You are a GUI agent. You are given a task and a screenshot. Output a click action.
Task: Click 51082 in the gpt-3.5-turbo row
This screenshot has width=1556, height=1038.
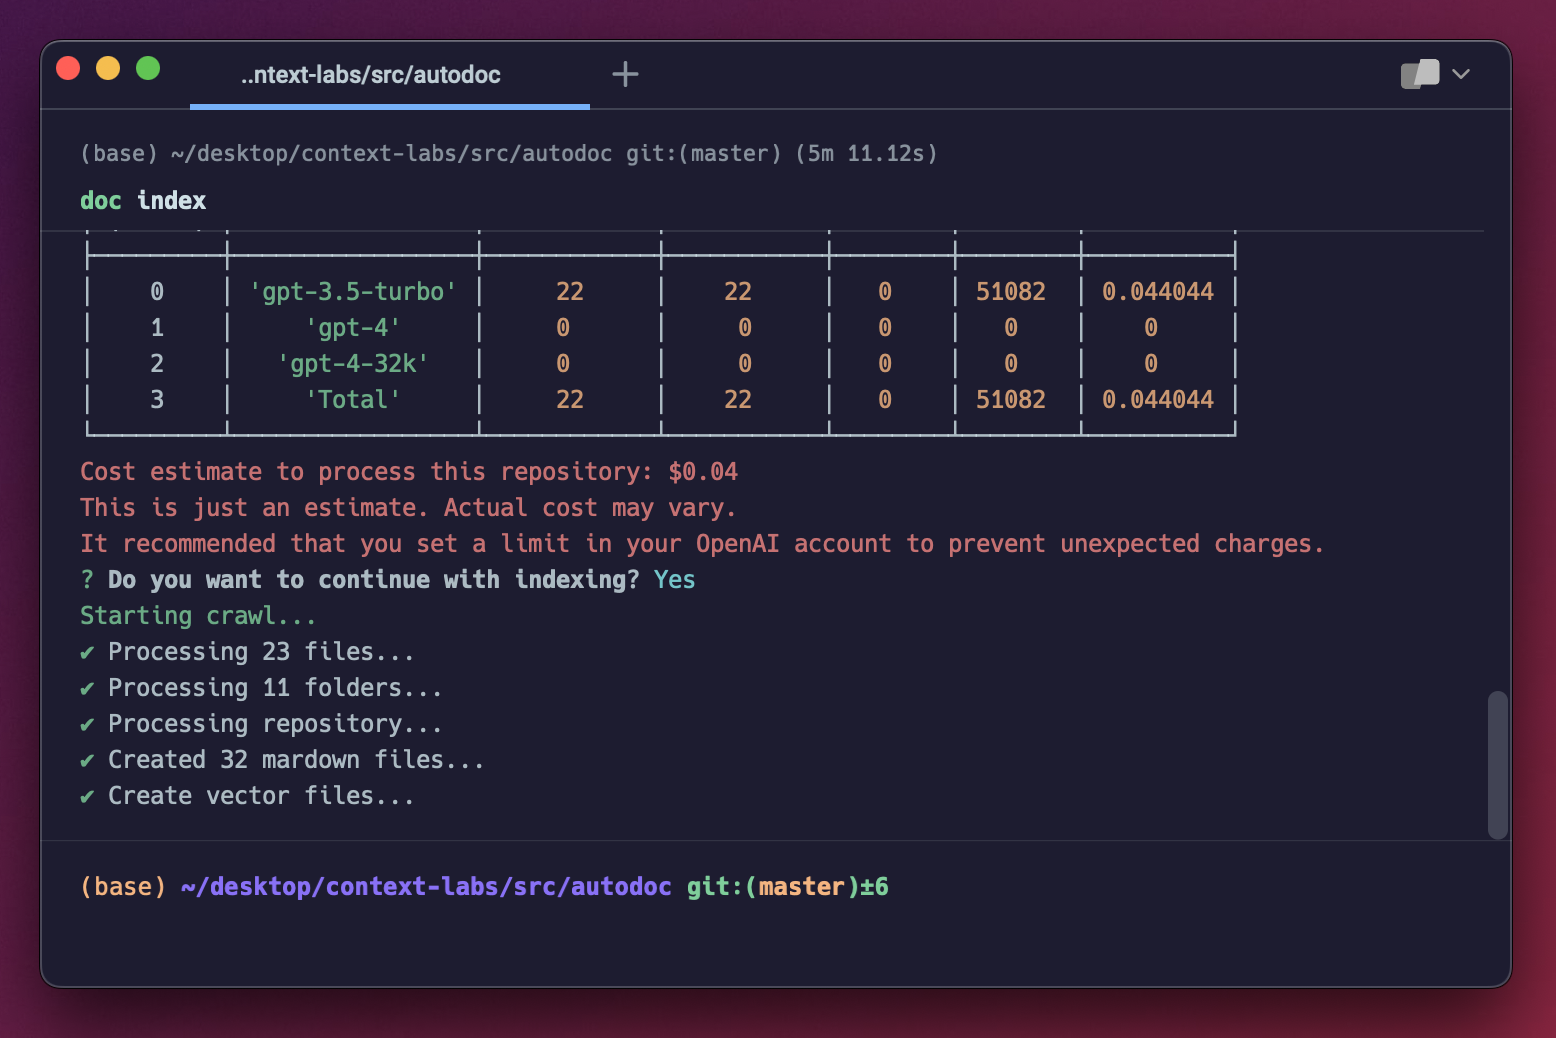tap(1011, 292)
